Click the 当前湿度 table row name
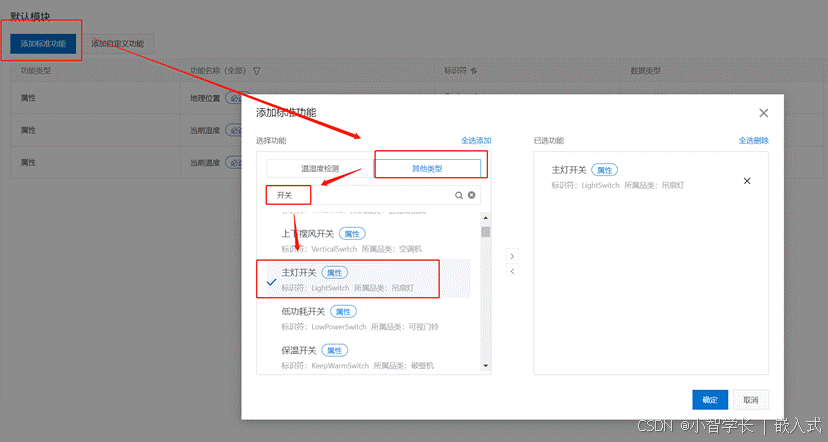This screenshot has width=828, height=442. [x=205, y=130]
